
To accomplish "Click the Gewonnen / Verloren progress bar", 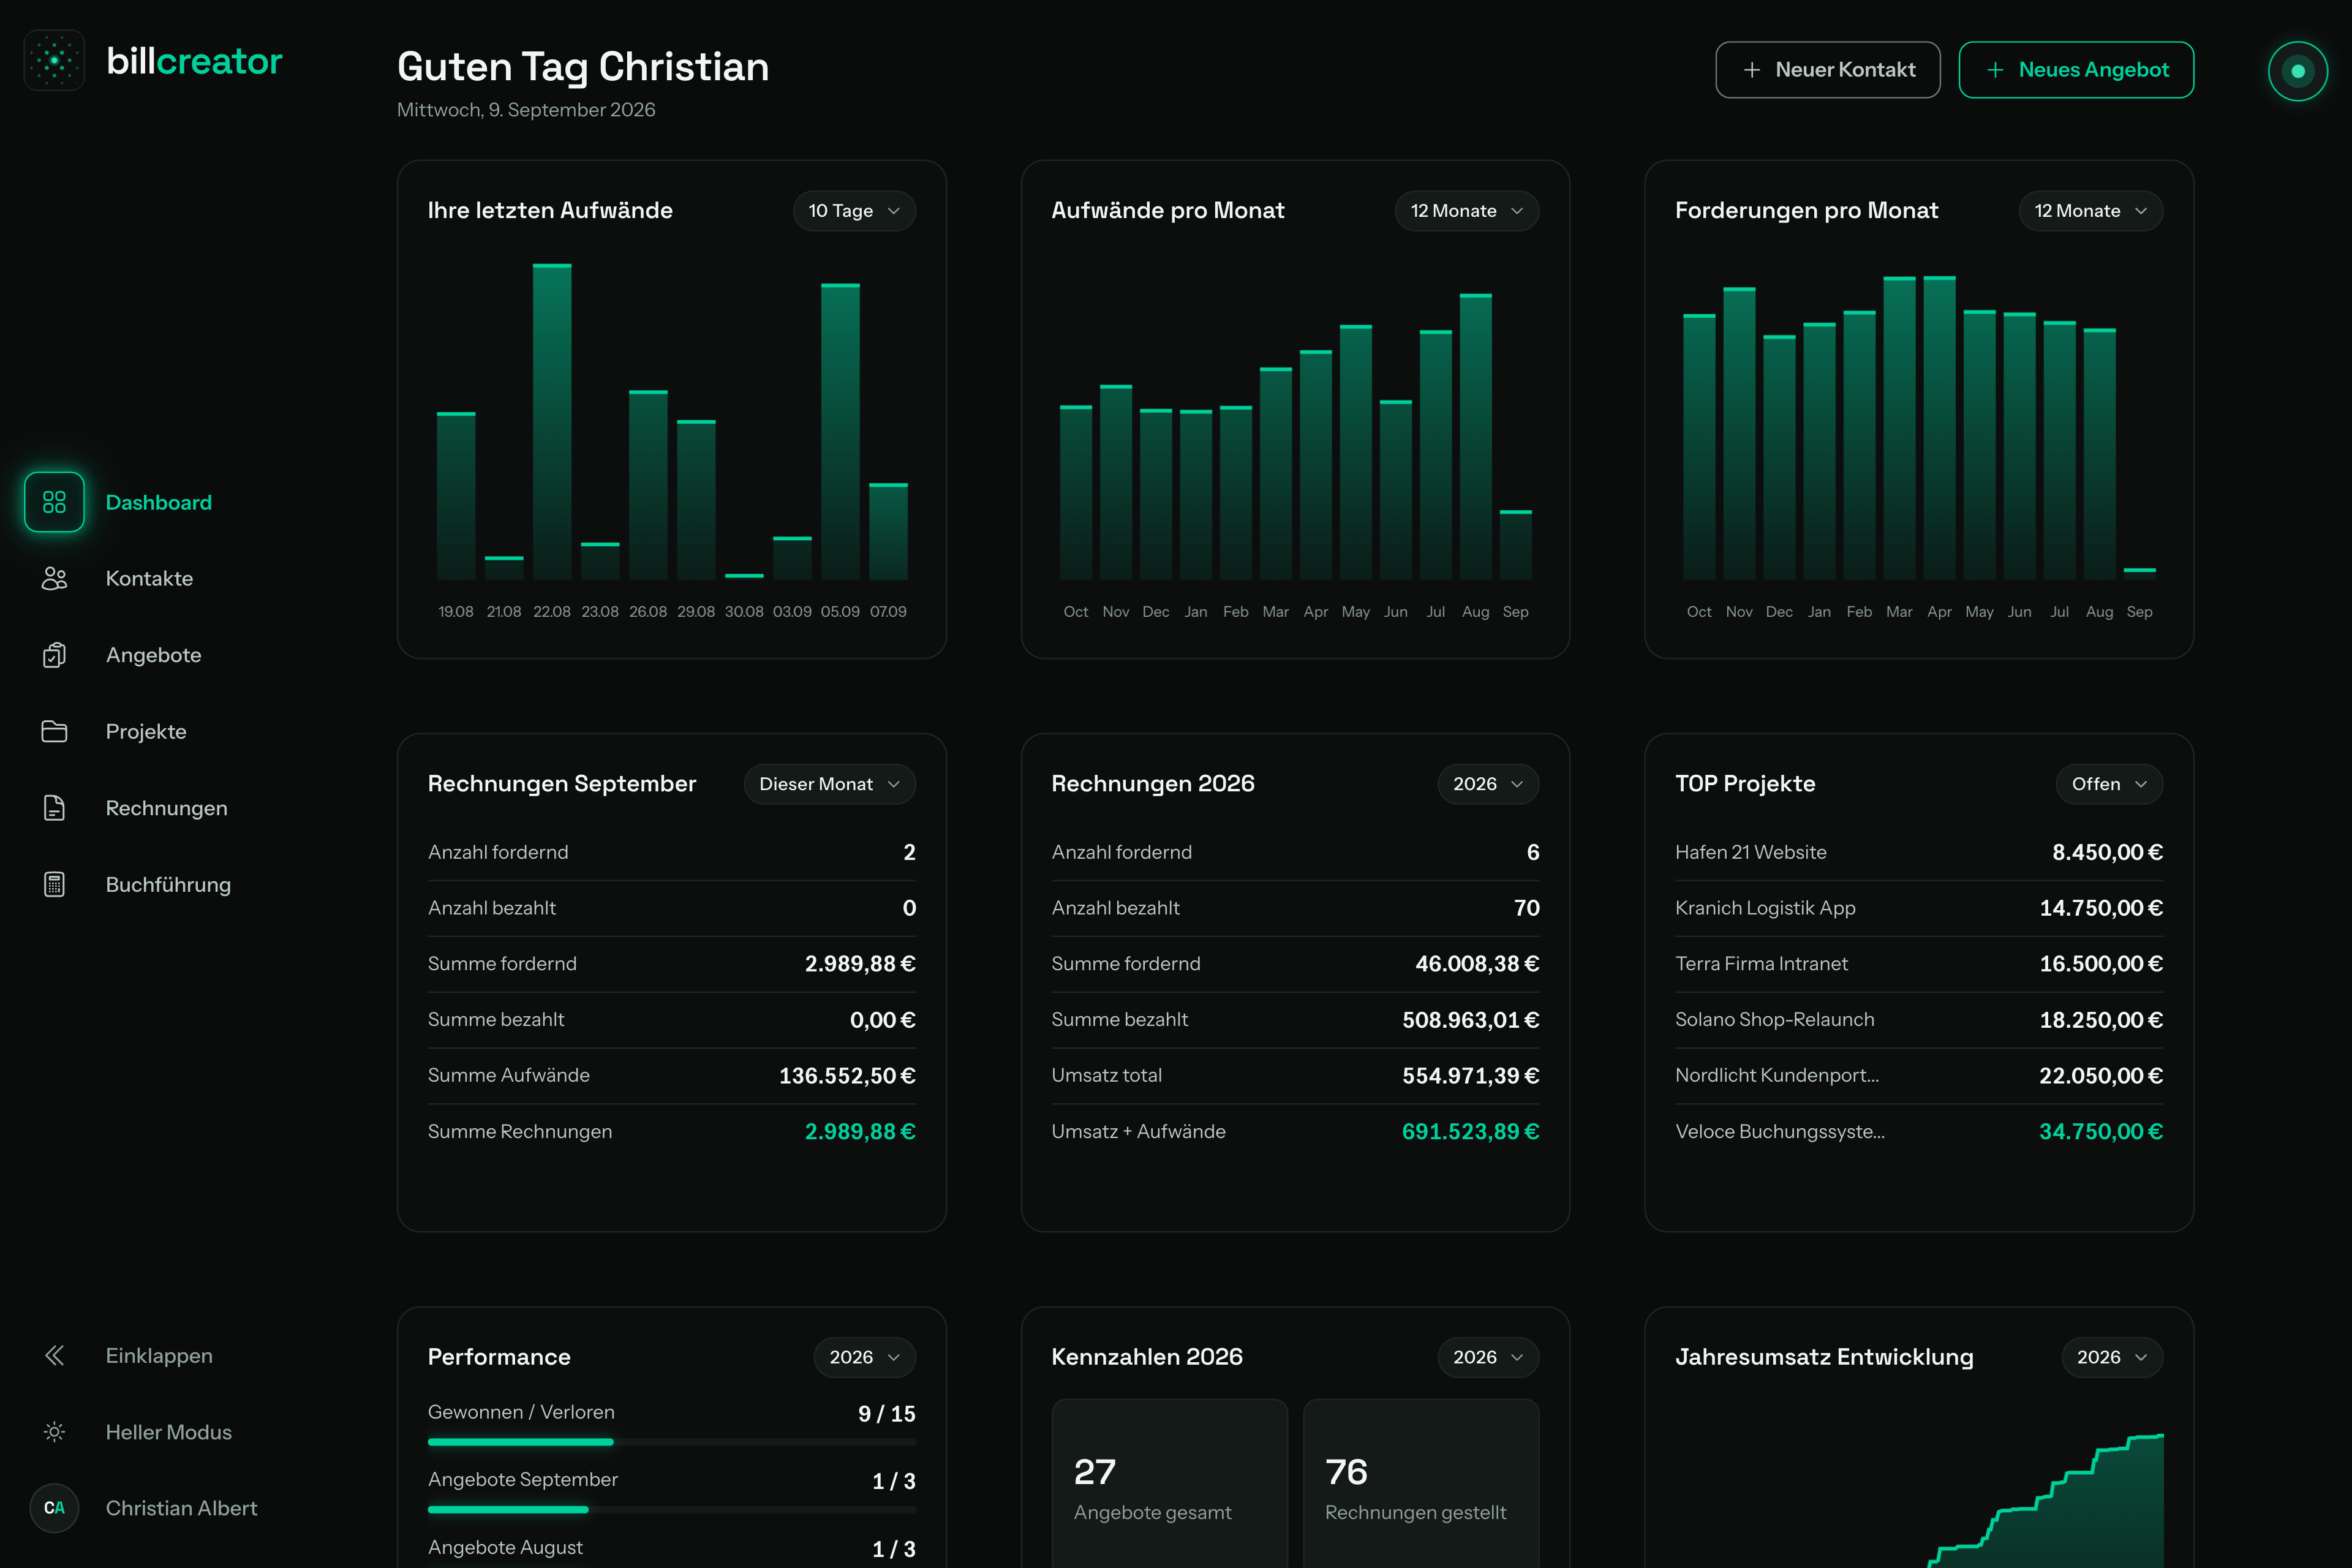I will click(672, 1442).
